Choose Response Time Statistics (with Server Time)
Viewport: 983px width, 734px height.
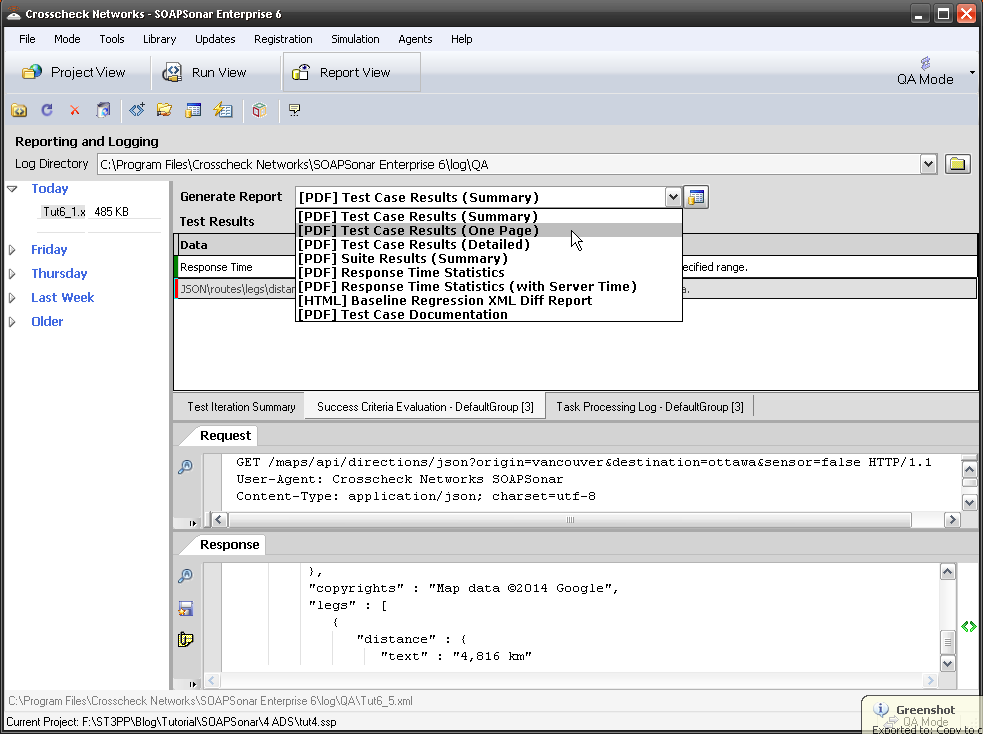click(488, 286)
